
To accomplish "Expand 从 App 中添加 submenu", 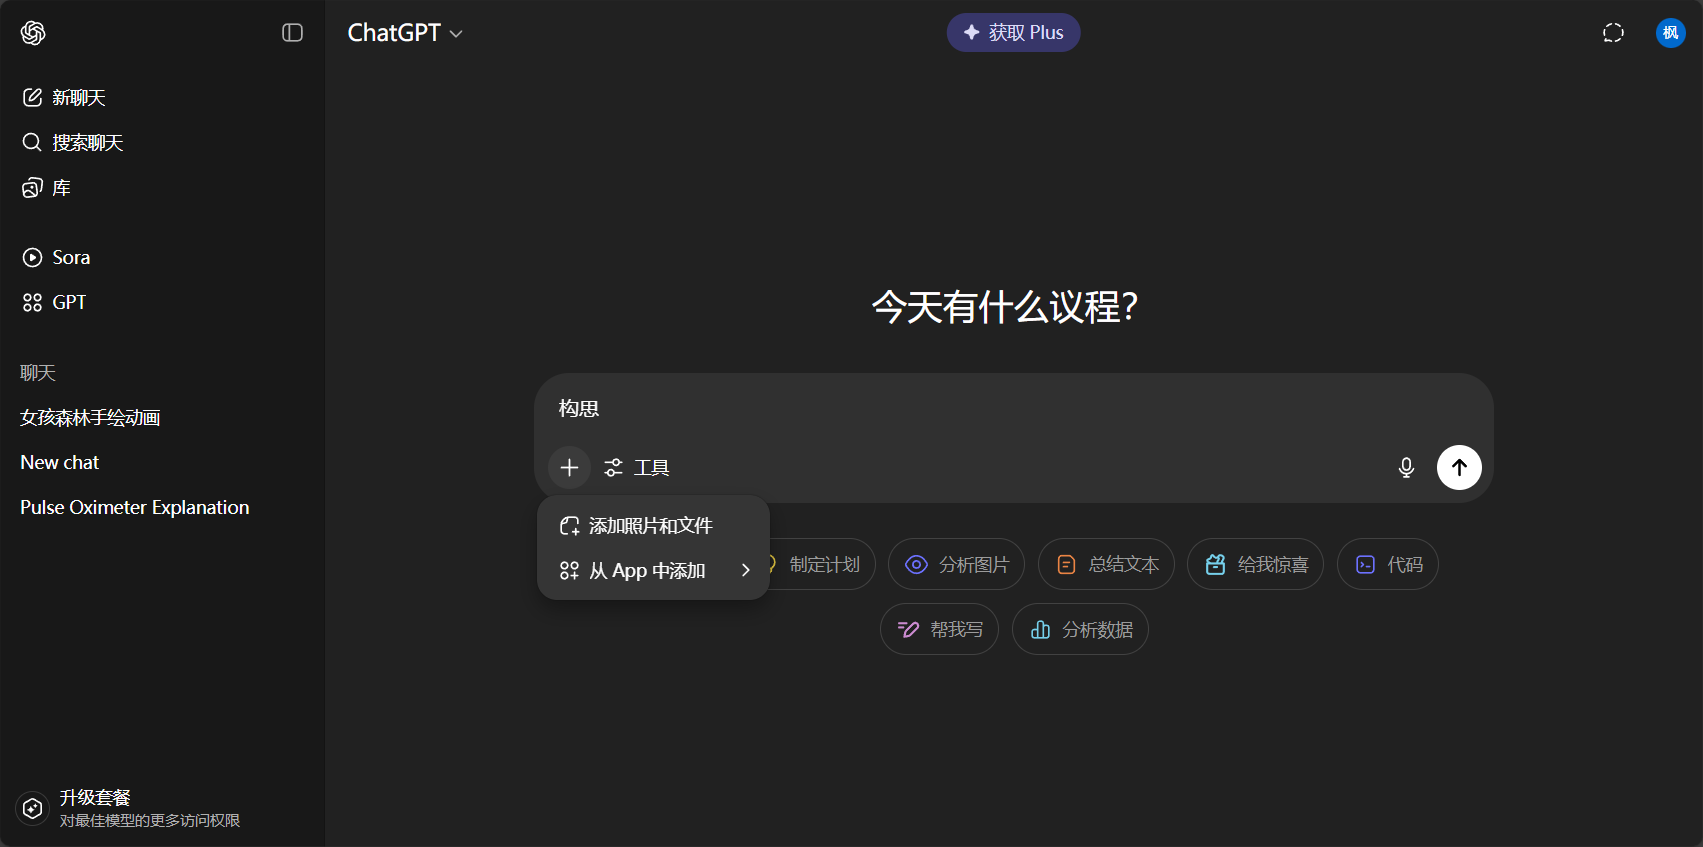I will 653,570.
